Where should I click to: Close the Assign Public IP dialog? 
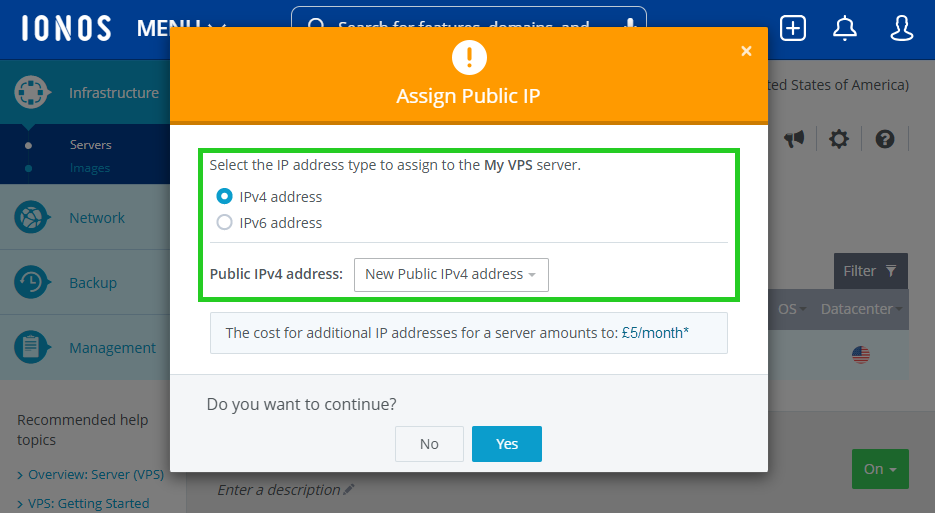coord(746,51)
